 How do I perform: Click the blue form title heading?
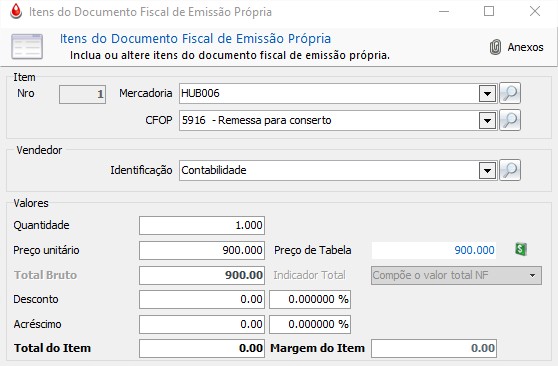[195, 38]
